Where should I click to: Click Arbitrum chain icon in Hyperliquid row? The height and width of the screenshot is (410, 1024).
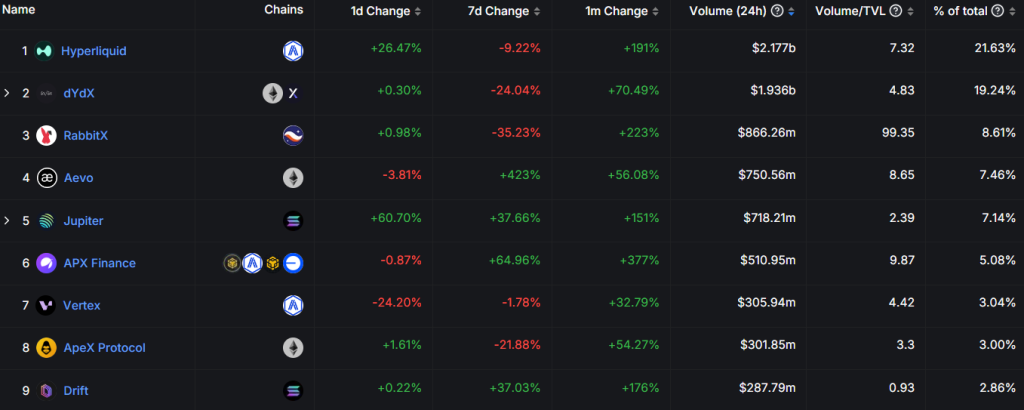pos(293,51)
